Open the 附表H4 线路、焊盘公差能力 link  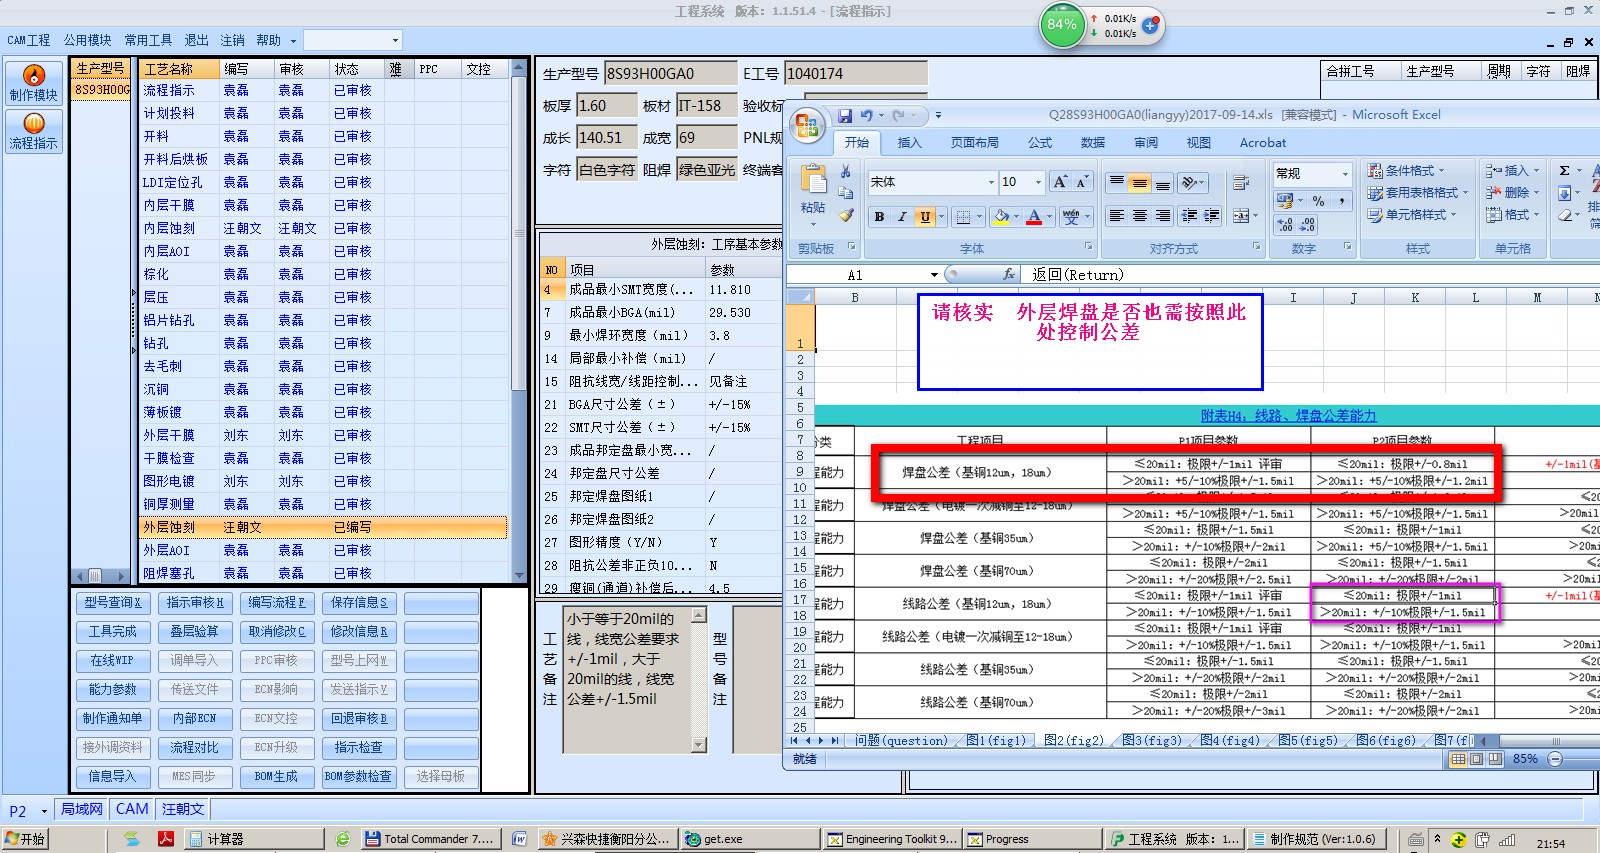click(1288, 416)
